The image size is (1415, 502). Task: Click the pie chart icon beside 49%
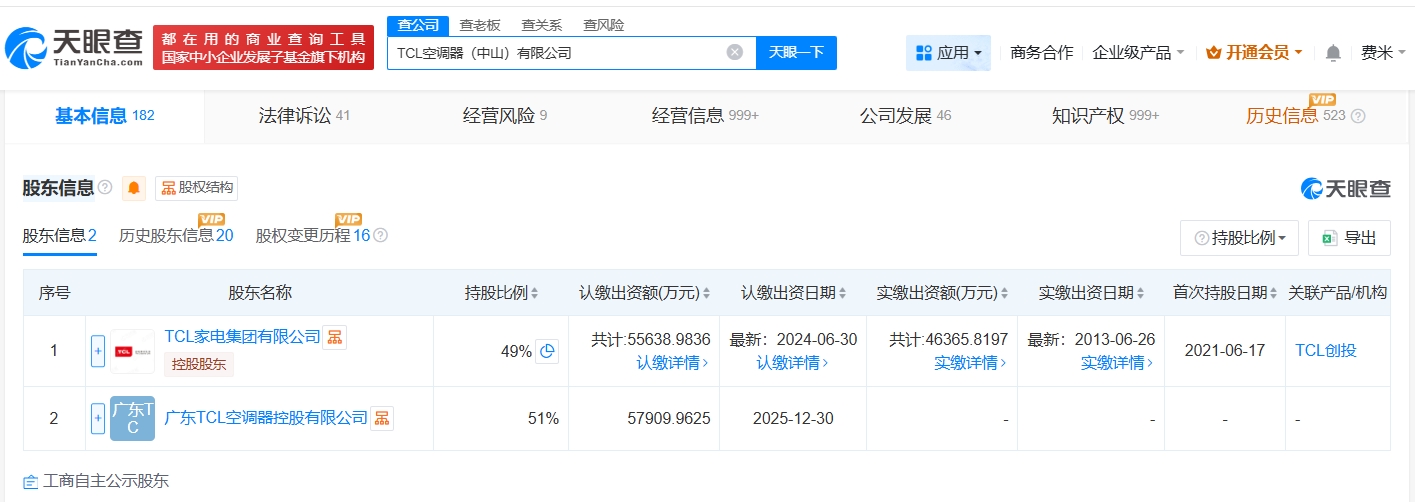coord(547,351)
